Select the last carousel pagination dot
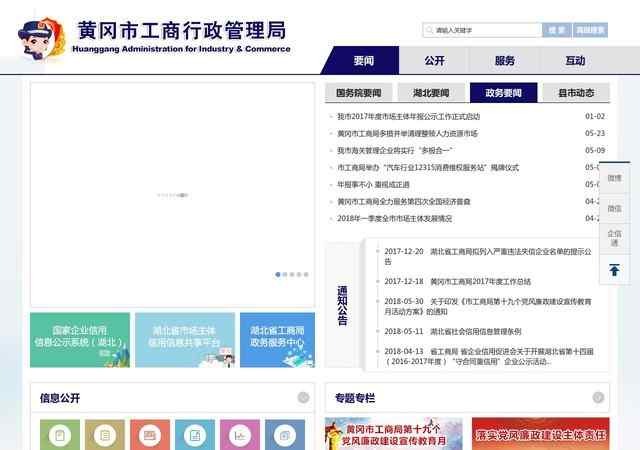The height and width of the screenshot is (450, 640). pos(306,274)
